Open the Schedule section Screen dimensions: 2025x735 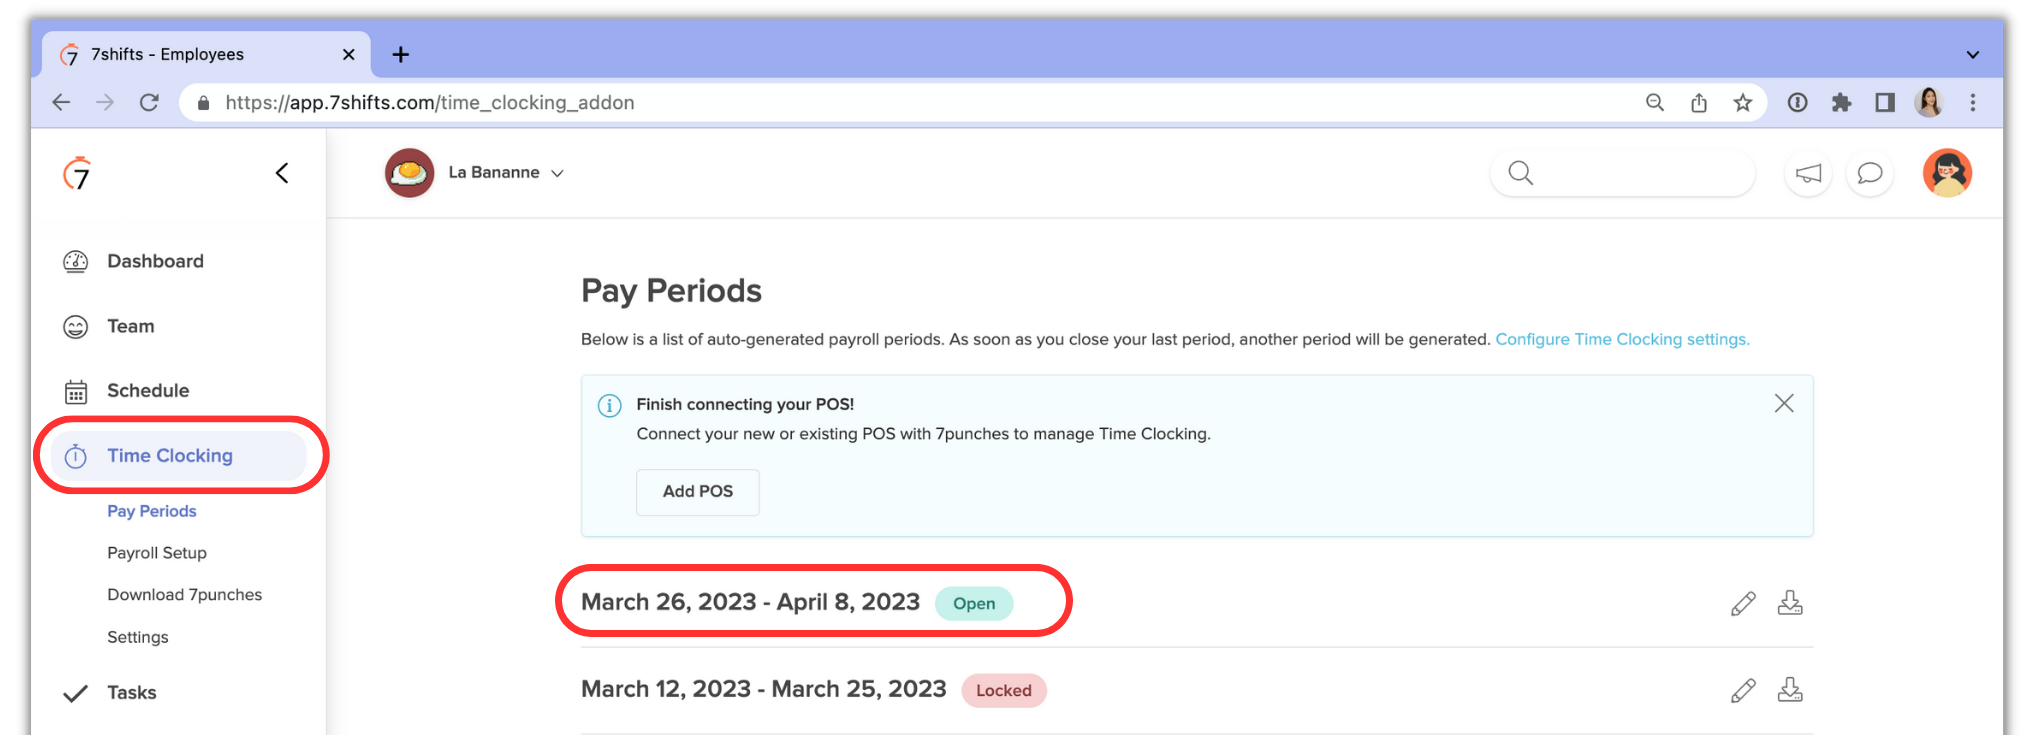148,390
